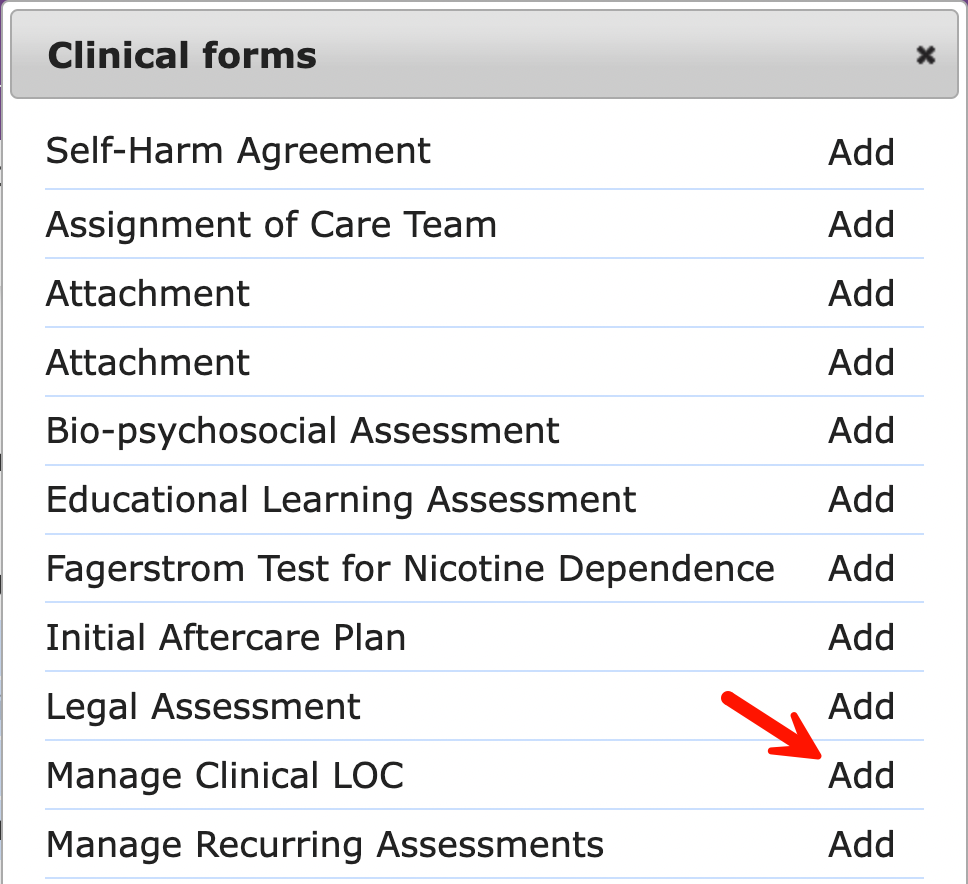
Task: Add the Fagerstrom Test for Nicotine Dependence
Action: tap(861, 568)
